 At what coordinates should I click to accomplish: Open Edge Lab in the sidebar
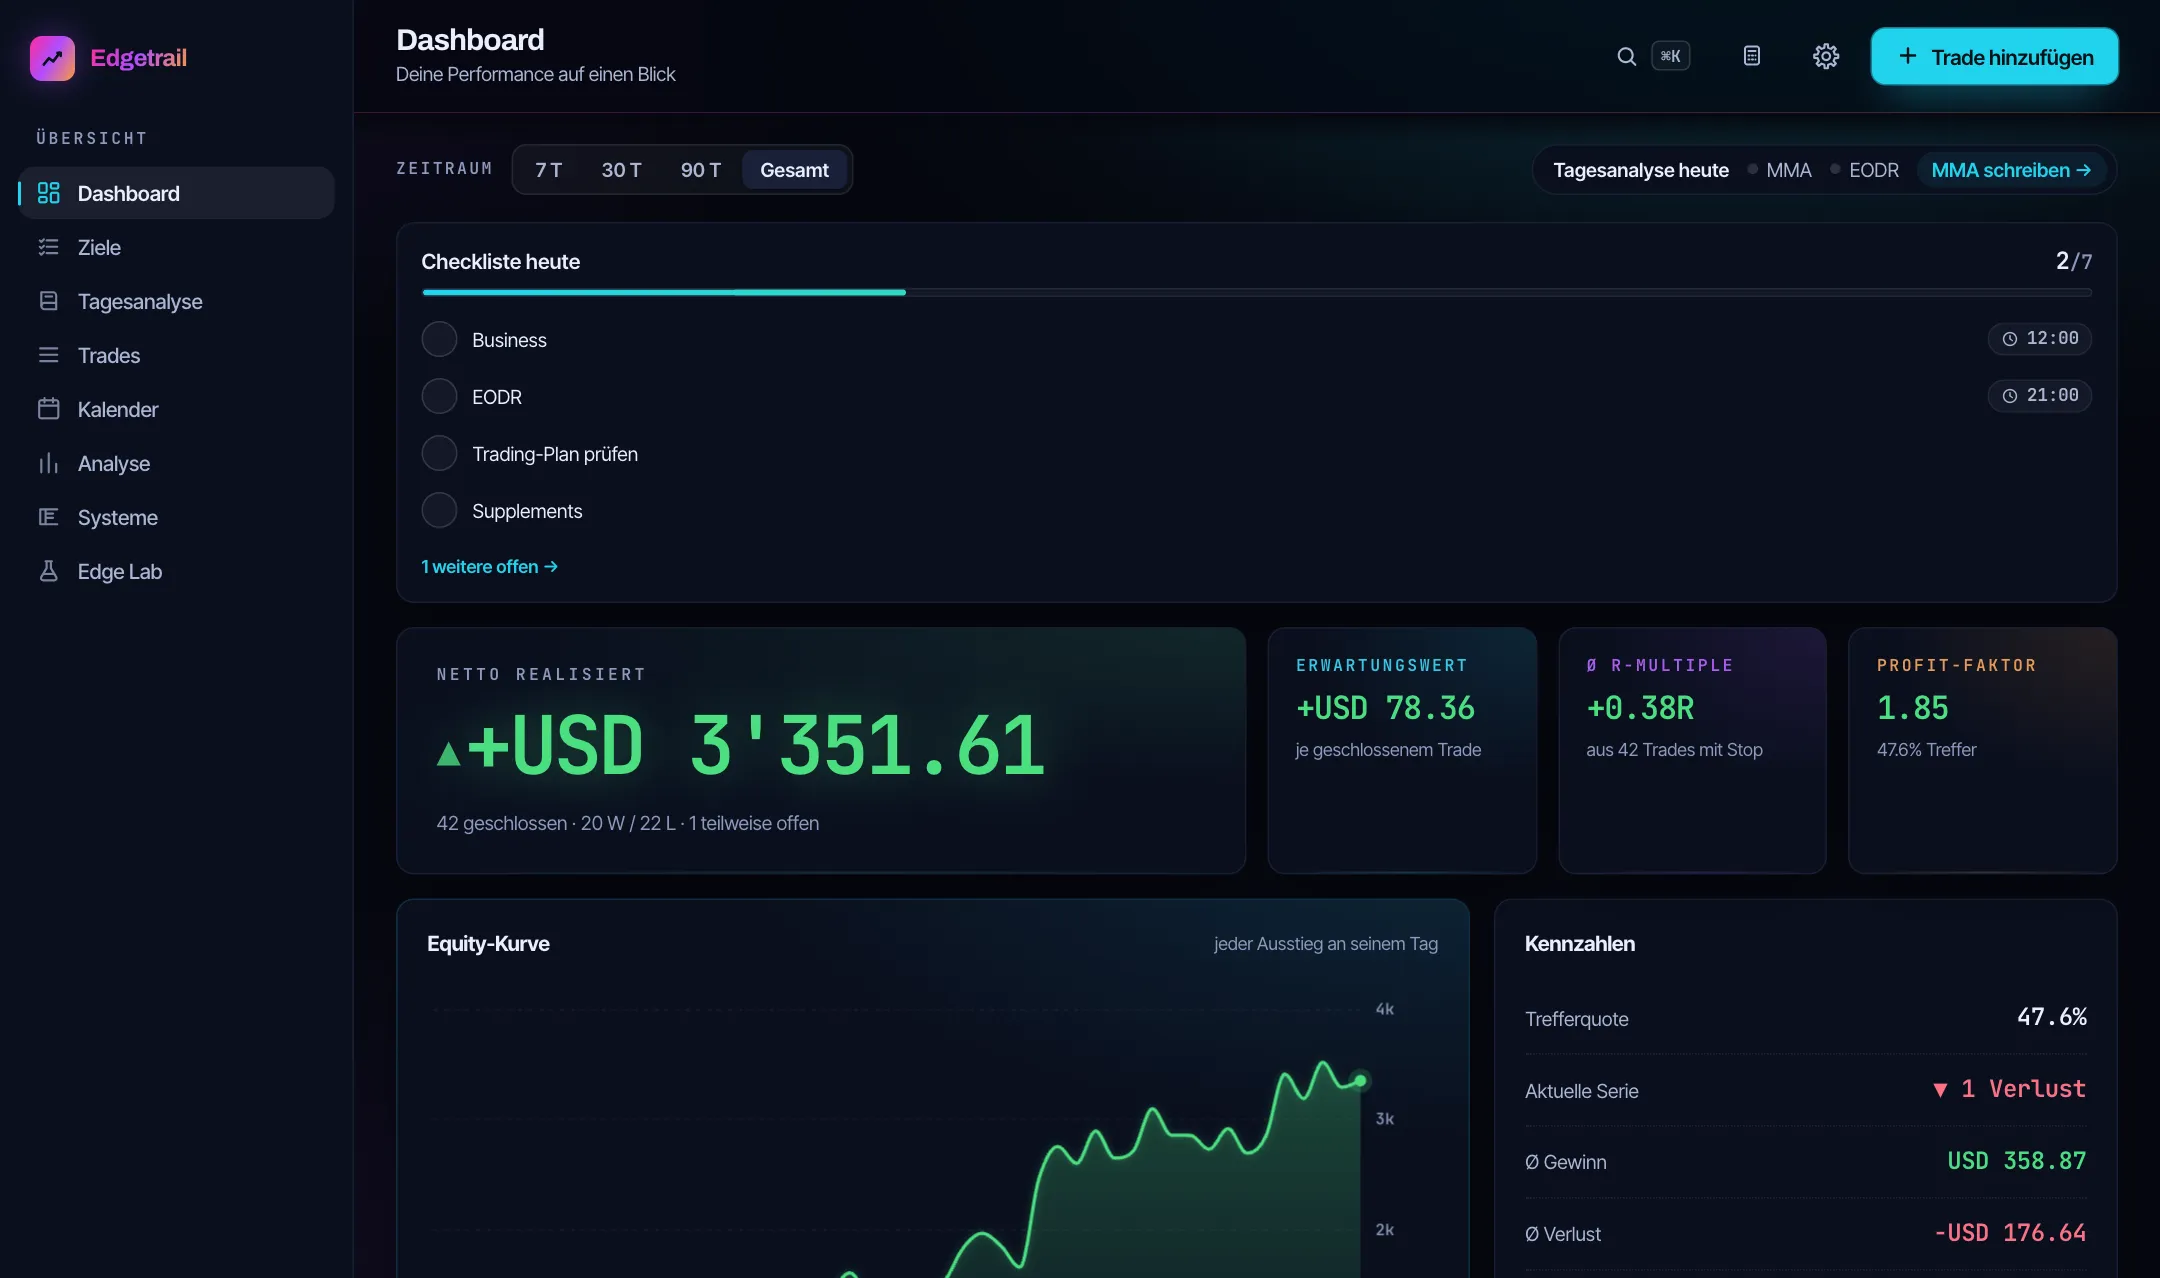[x=176, y=571]
